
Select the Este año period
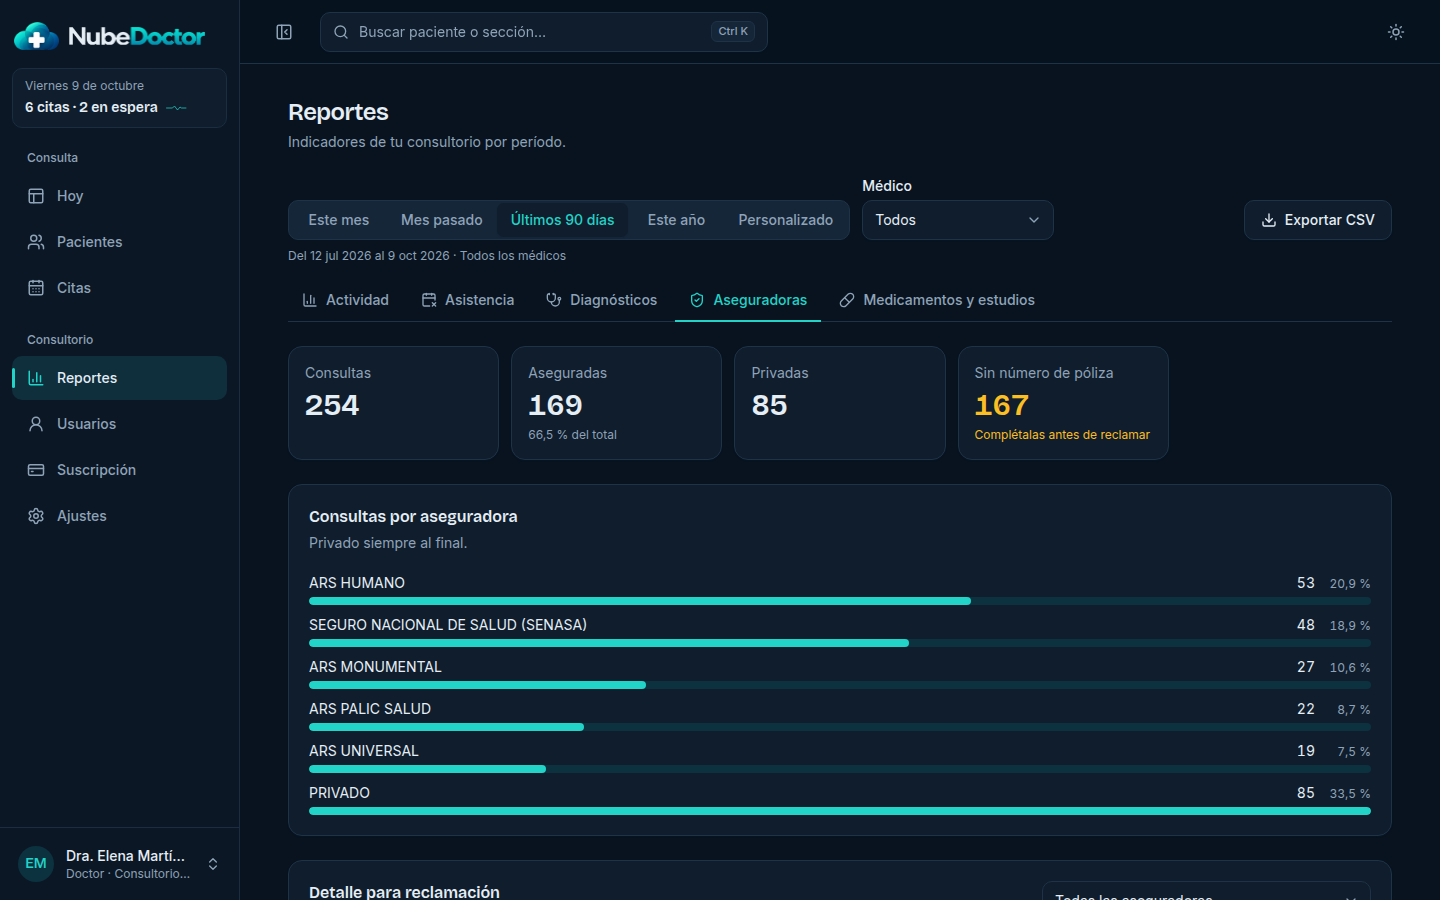click(x=676, y=220)
